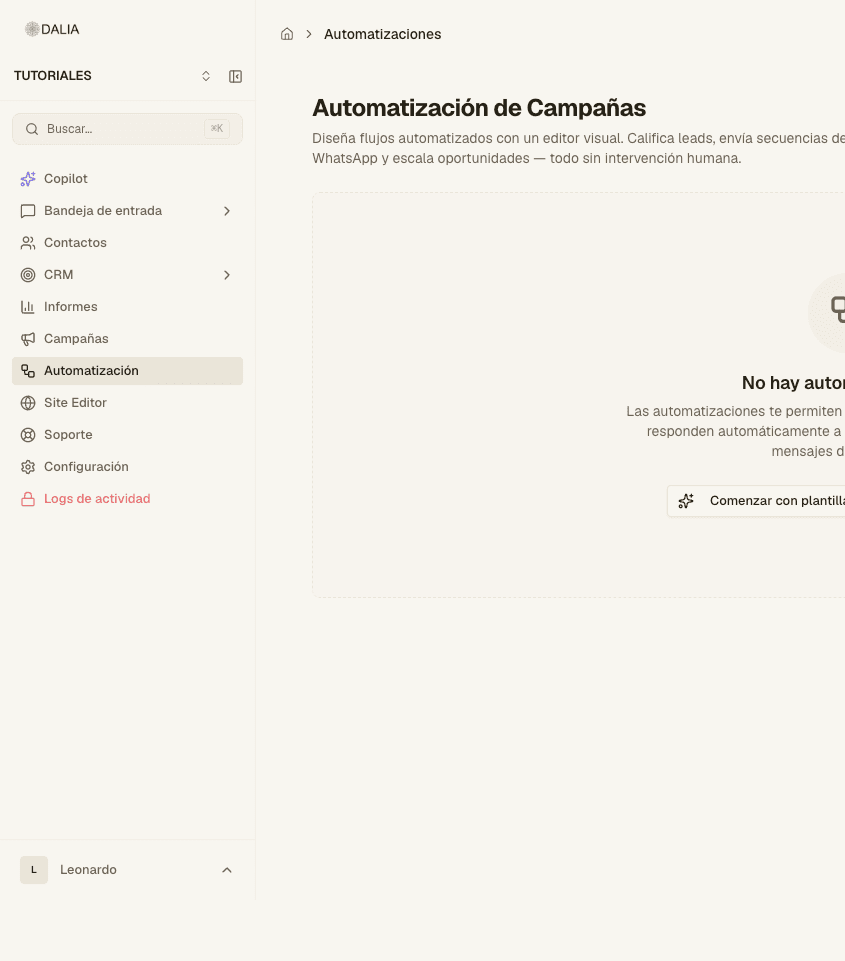Click the Automatizaciones breadcrumb
845x961 pixels.
click(x=382, y=34)
